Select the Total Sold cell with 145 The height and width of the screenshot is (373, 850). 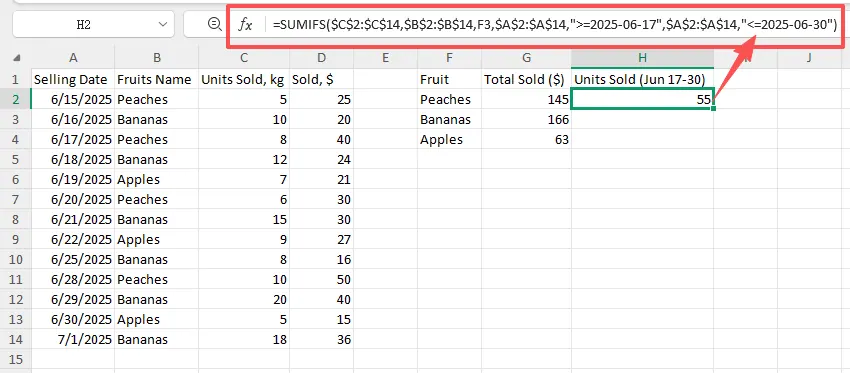click(x=526, y=100)
